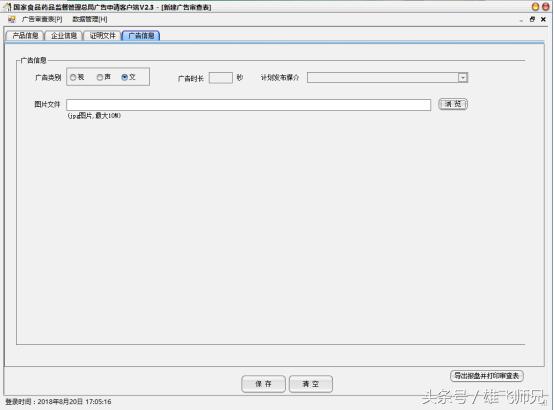Select the 视 ad type radio button
This screenshot has height=410, width=554.
coord(73,77)
